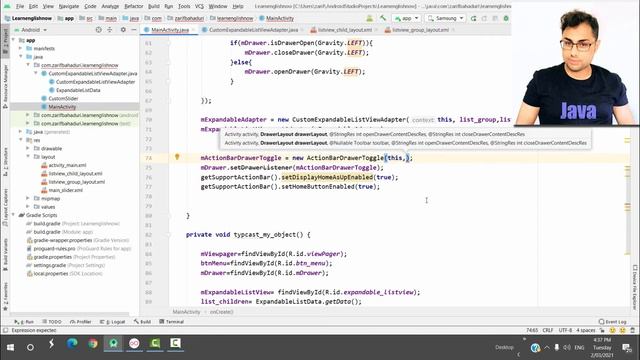Image resolution: width=640 pixels, height=360 pixels.
Task: Expand the mipmap folder
Action: click(x=28, y=198)
